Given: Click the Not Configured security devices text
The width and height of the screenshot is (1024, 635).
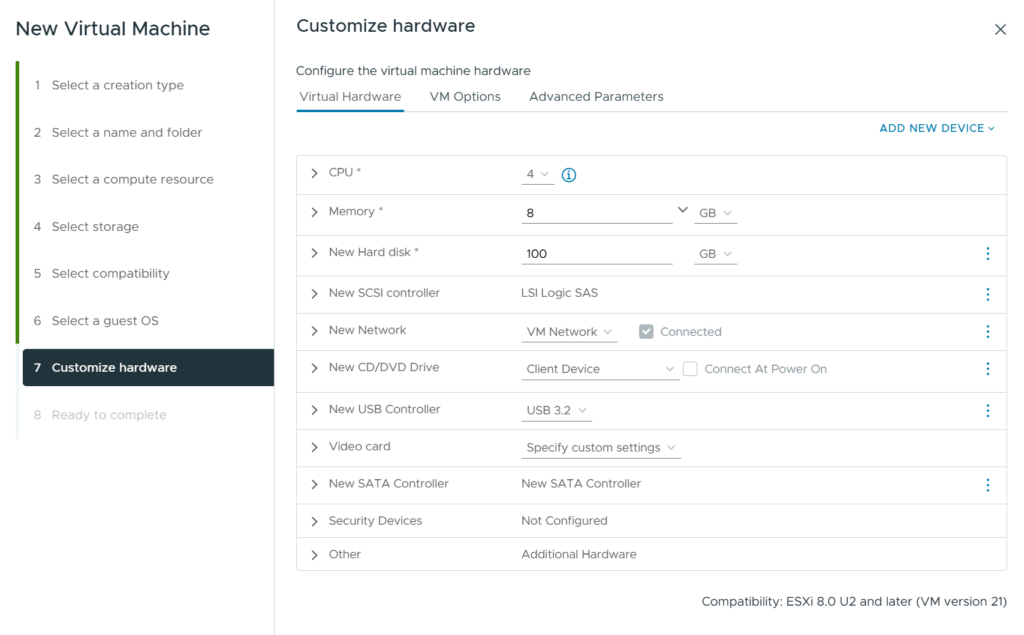Looking at the screenshot, I should 564,521.
